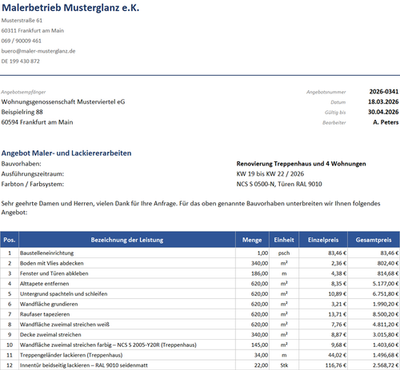
Task: Select 'Raufaser tapezieren' description
Action: 45,314
